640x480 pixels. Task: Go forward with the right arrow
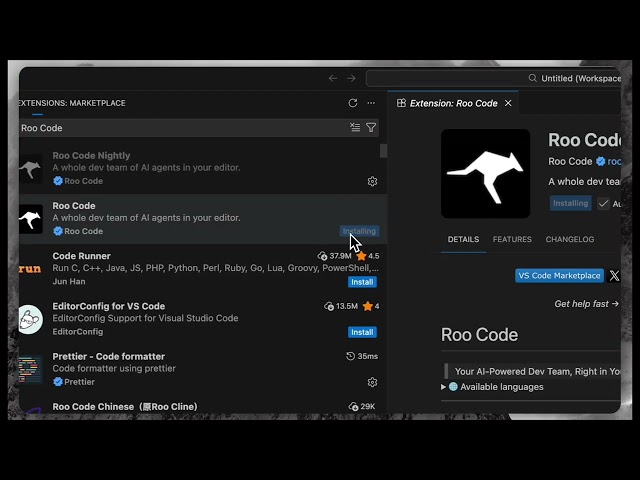point(351,78)
